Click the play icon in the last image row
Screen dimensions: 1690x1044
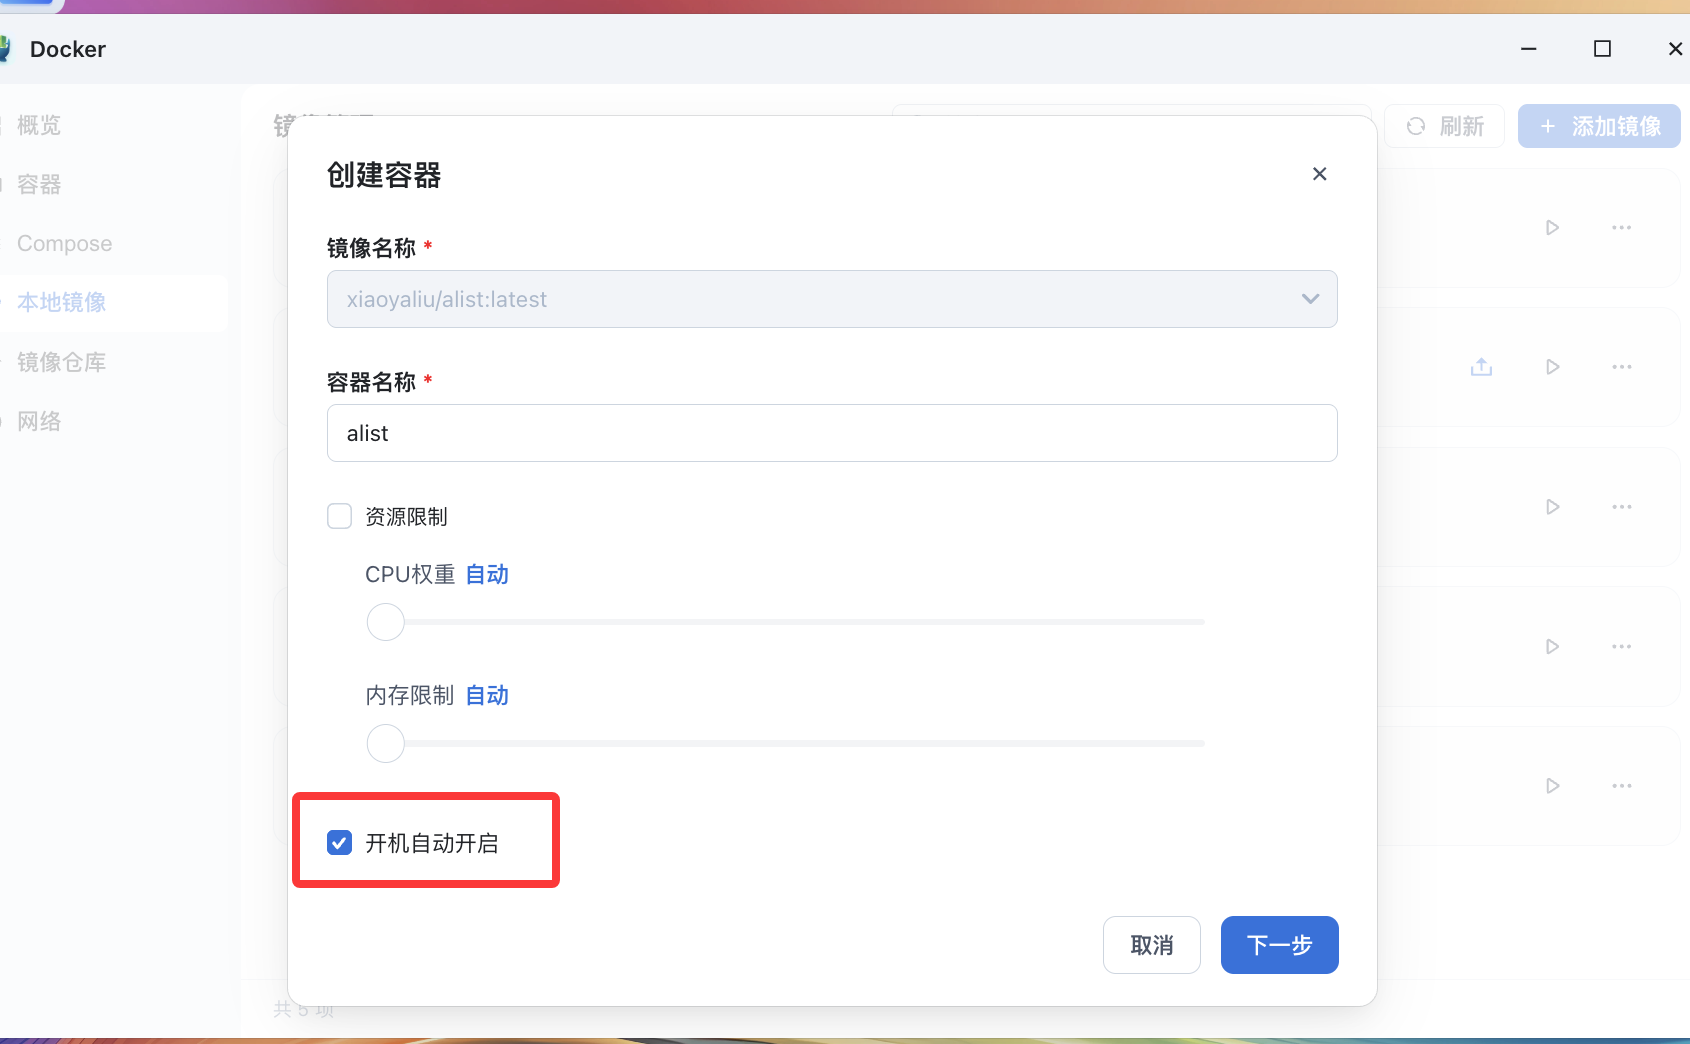pyautogui.click(x=1552, y=786)
